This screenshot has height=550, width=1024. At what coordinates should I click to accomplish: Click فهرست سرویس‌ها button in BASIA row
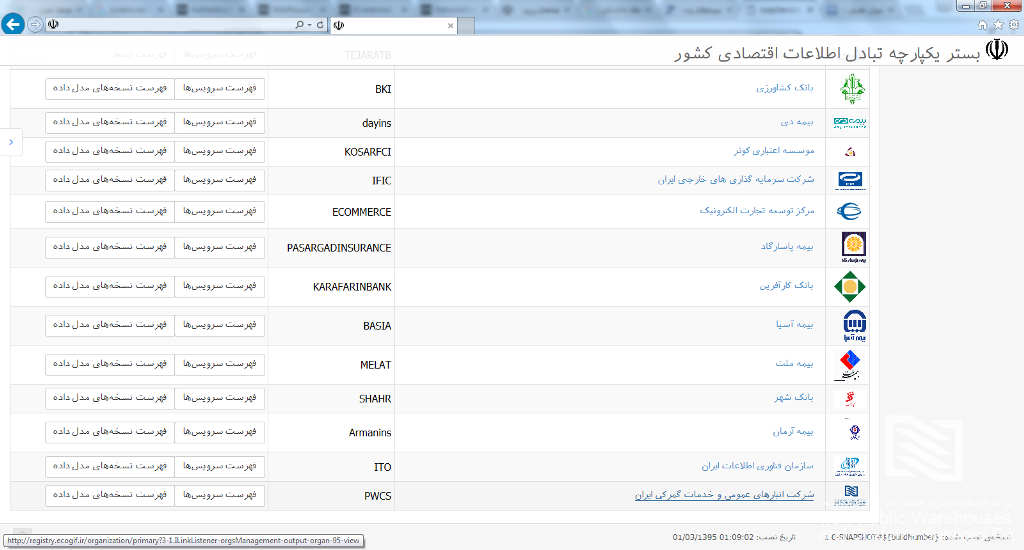coord(219,325)
